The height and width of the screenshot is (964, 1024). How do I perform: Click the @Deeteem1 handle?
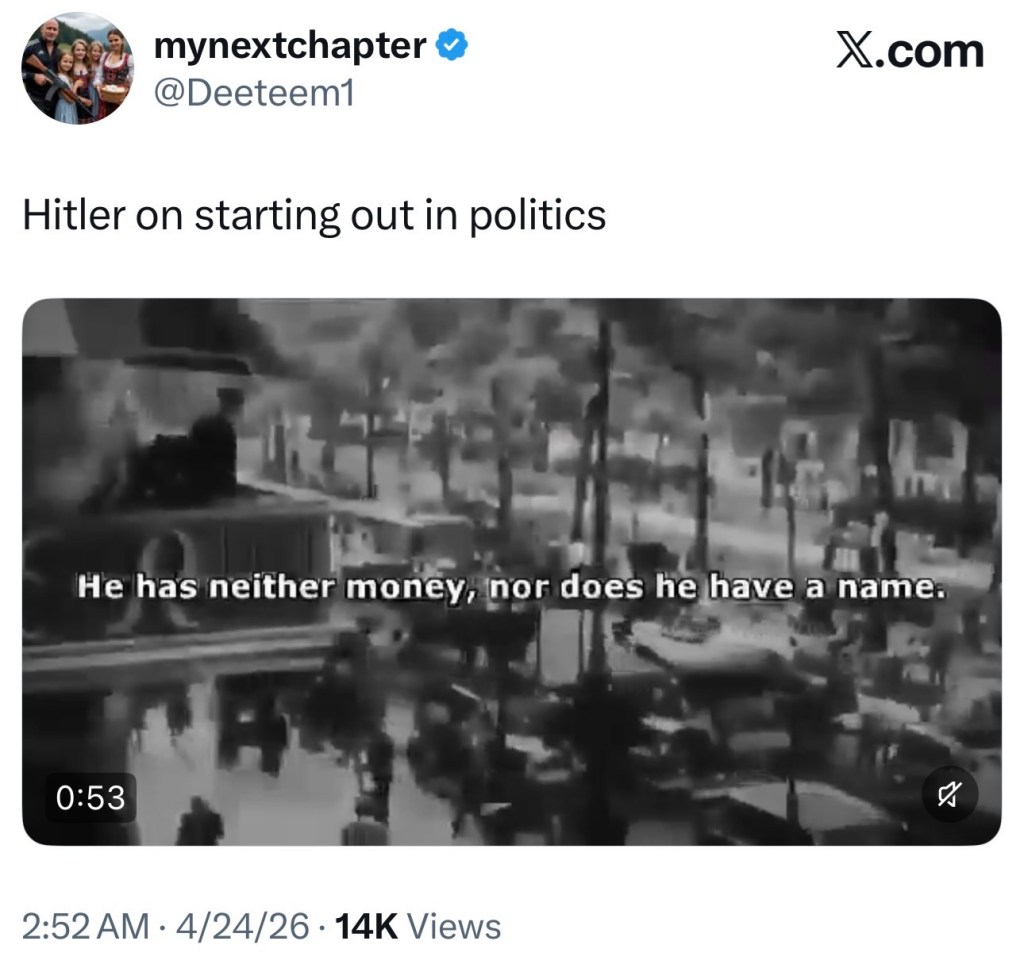pos(254,94)
